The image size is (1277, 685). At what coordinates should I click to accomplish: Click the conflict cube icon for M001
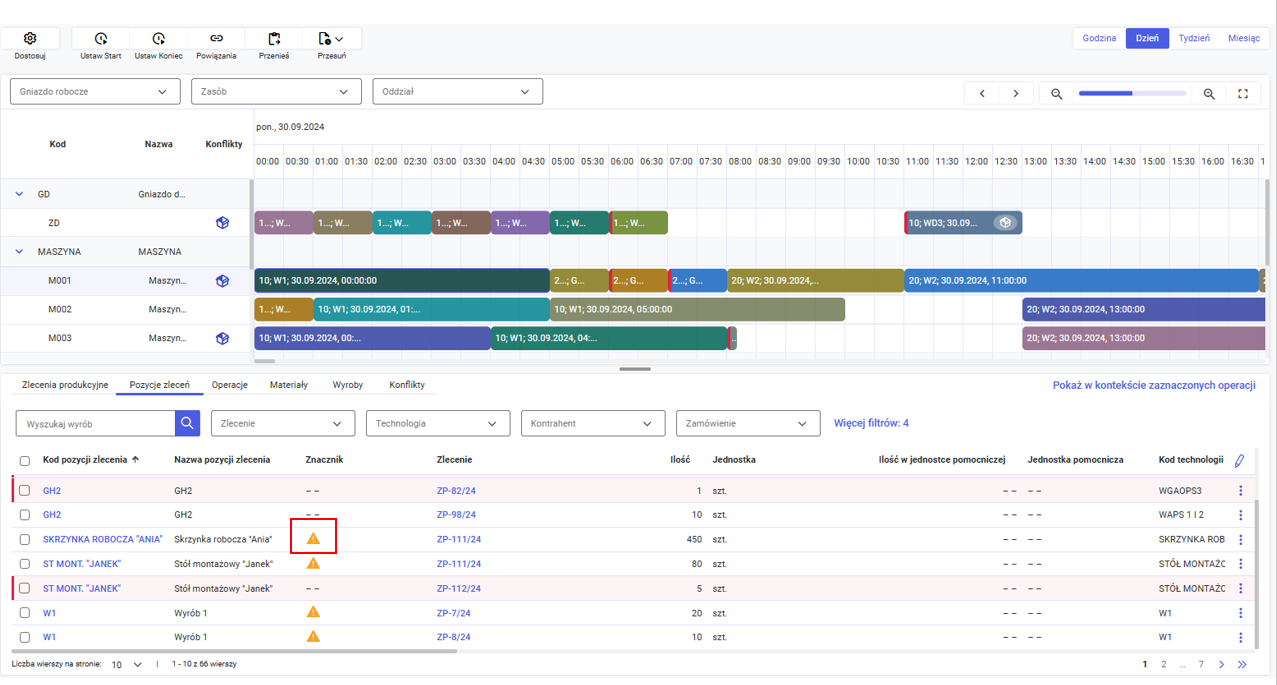pyautogui.click(x=222, y=281)
